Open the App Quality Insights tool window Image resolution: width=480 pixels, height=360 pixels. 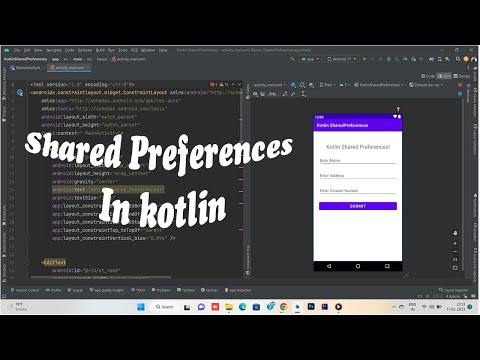(106, 290)
